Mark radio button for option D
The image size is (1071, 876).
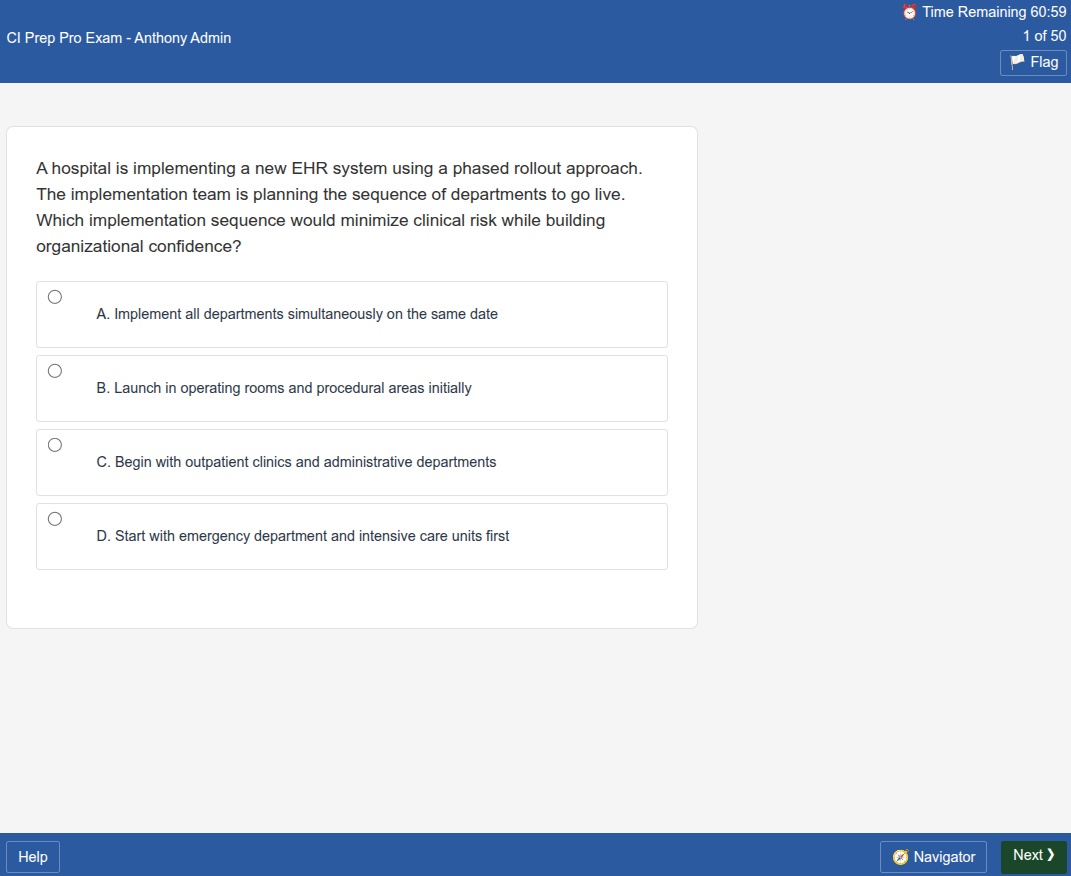pos(55,519)
